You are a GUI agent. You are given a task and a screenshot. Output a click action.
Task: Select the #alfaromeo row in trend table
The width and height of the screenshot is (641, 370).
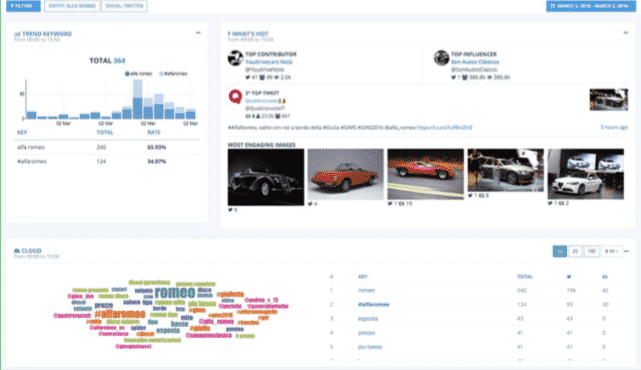pos(107,161)
